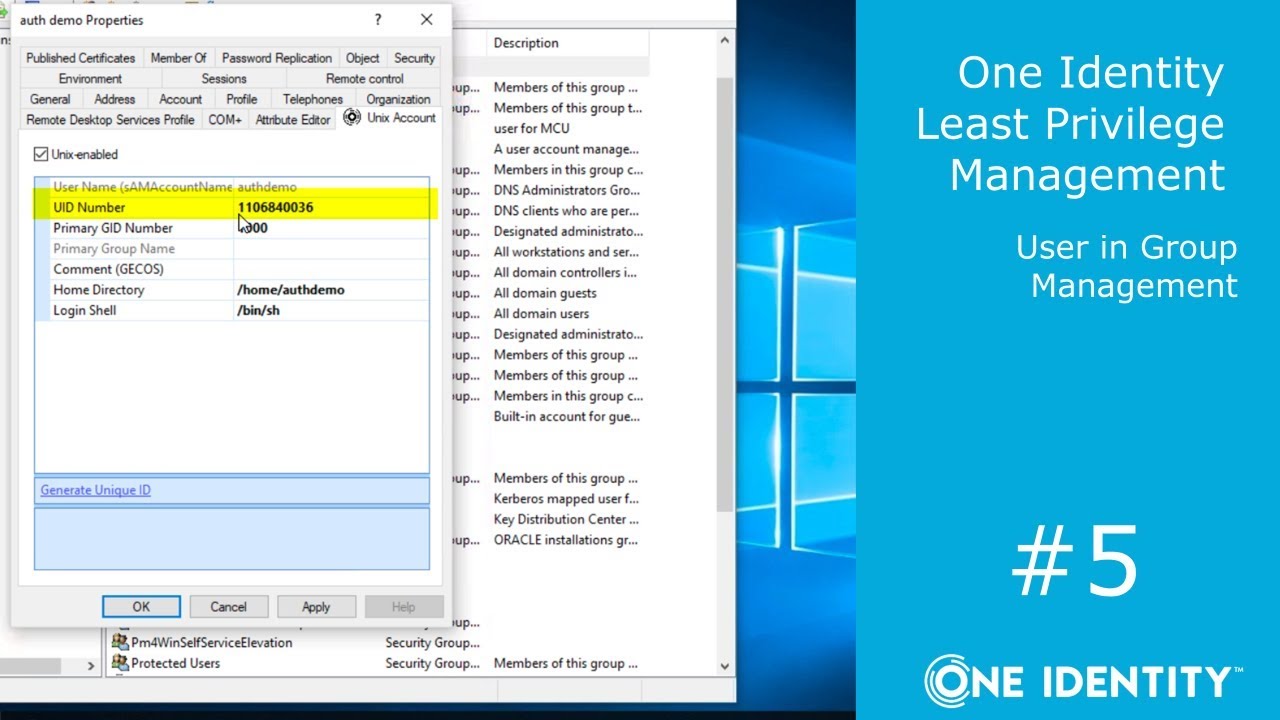This screenshot has width=1280, height=720.
Task: Open the Profile tab
Action: [x=241, y=99]
